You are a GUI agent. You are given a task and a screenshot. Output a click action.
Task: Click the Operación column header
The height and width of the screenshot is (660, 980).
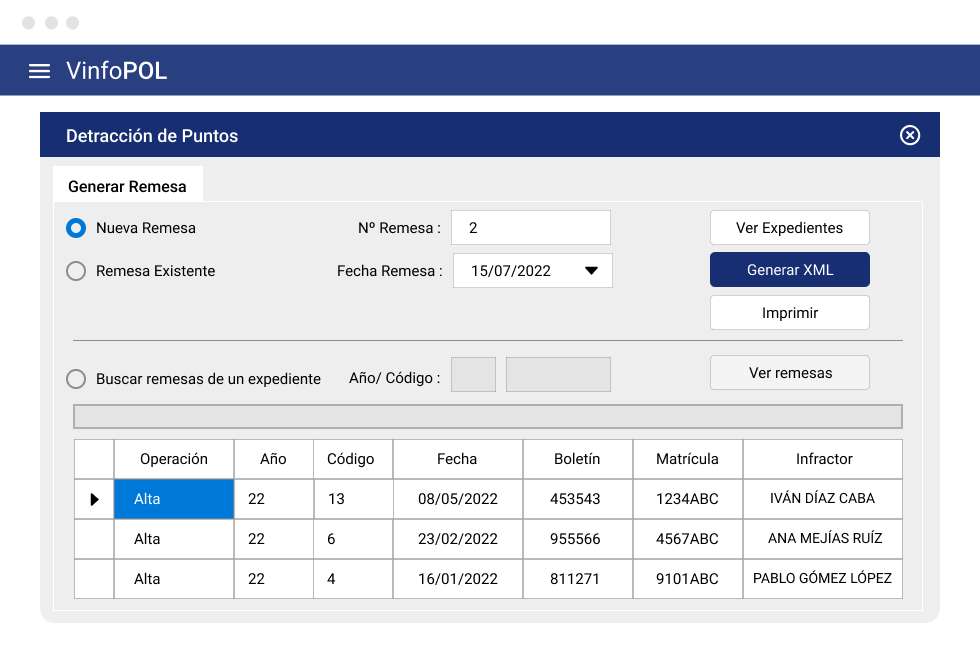point(174,459)
